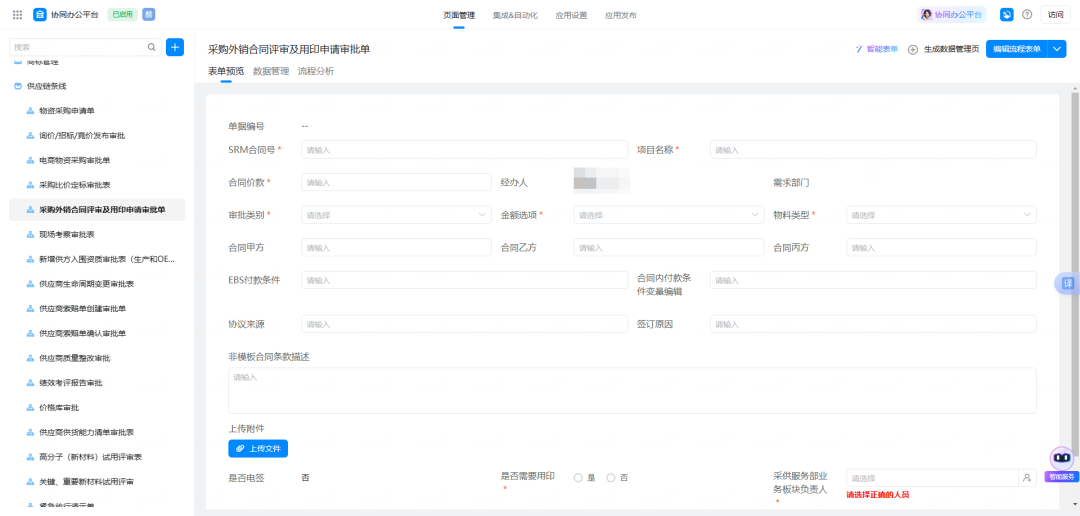The height and width of the screenshot is (516, 1080).
Task: Click the search magnifier icon in sidebar
Action: pyautogui.click(x=152, y=47)
